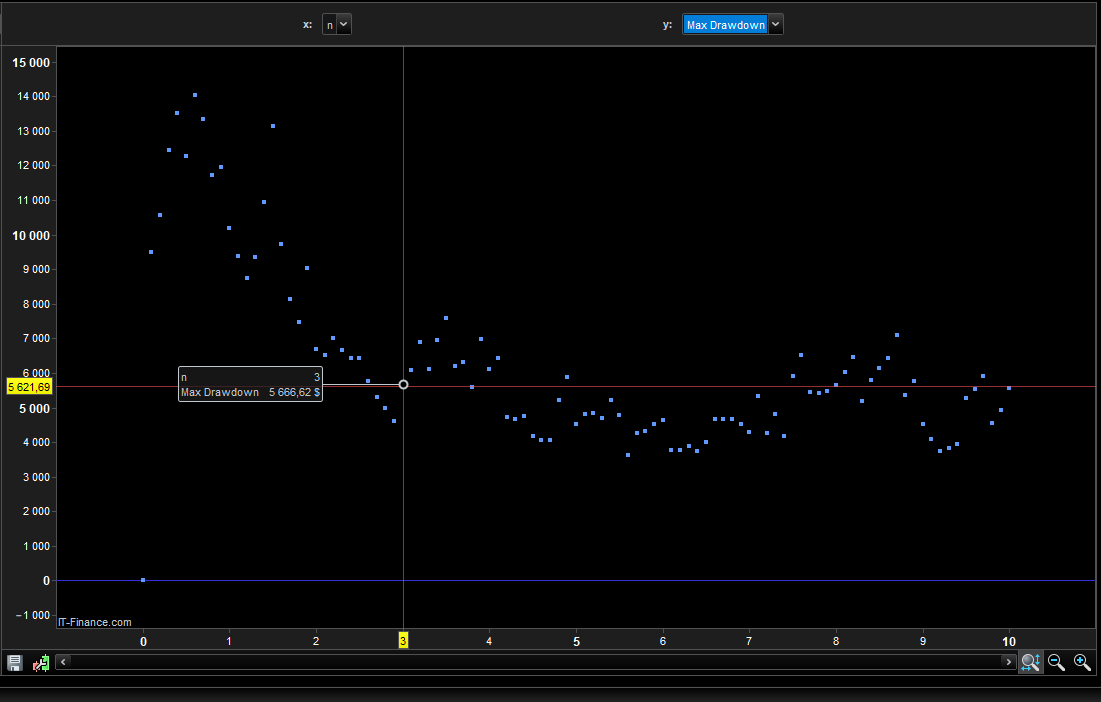Click the highlighted 3 on the x-axis
1101x702 pixels.
(x=403, y=640)
